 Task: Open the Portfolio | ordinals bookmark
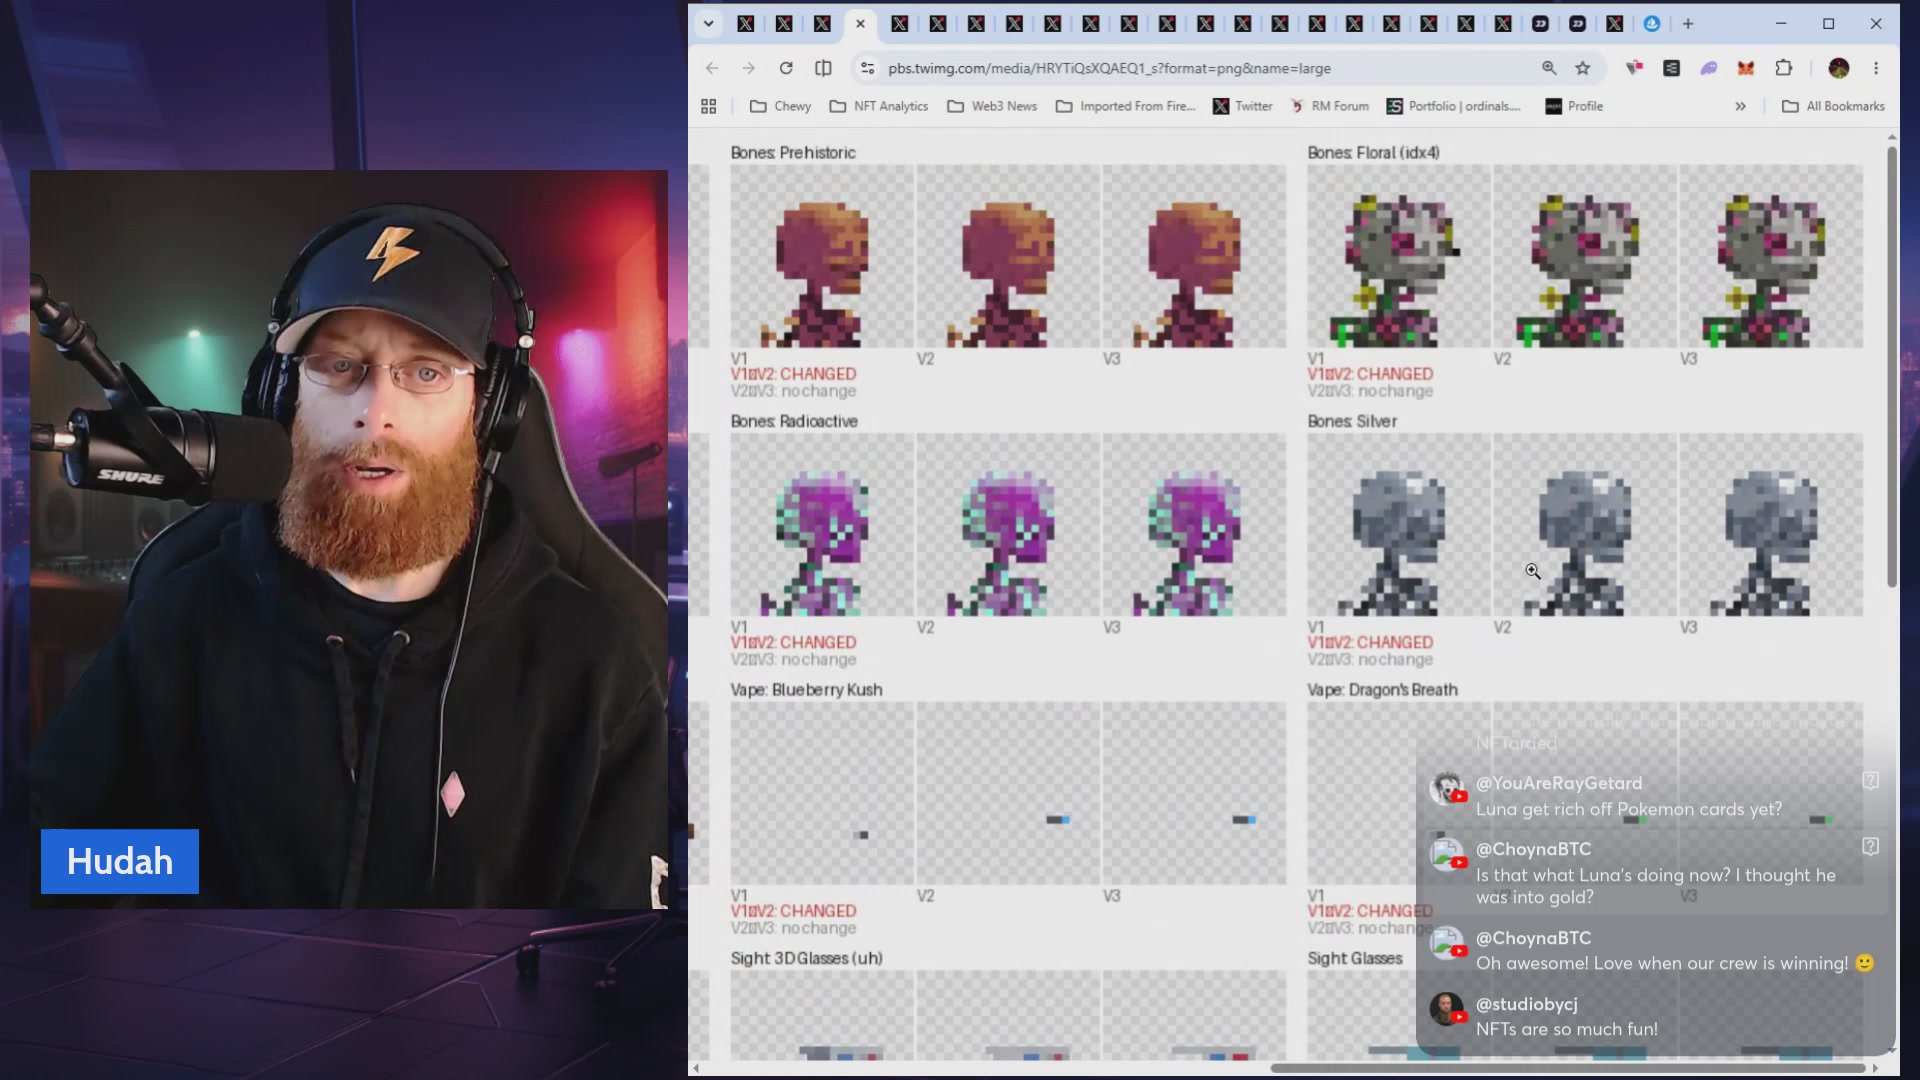1453,106
